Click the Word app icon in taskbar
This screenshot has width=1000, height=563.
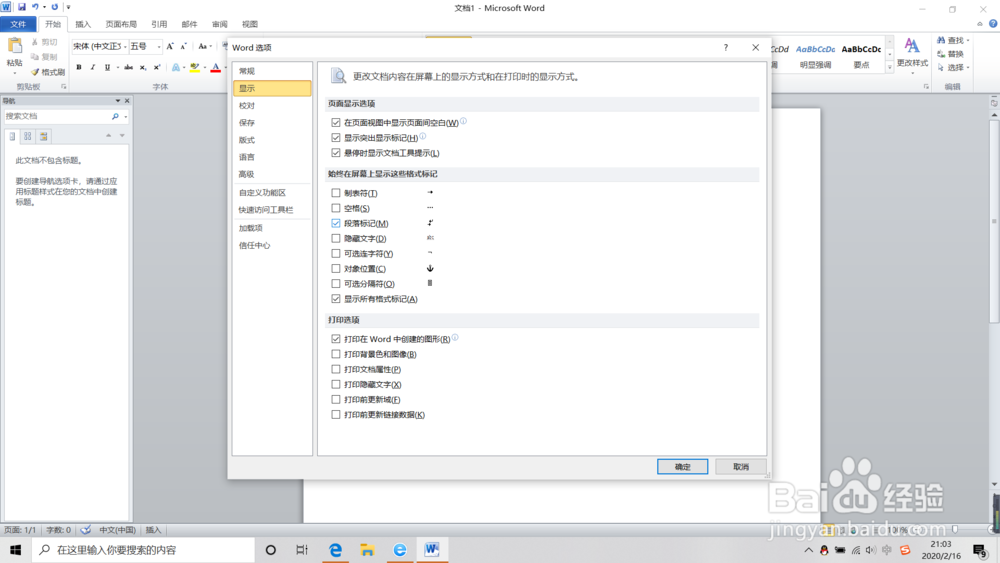(x=432, y=550)
